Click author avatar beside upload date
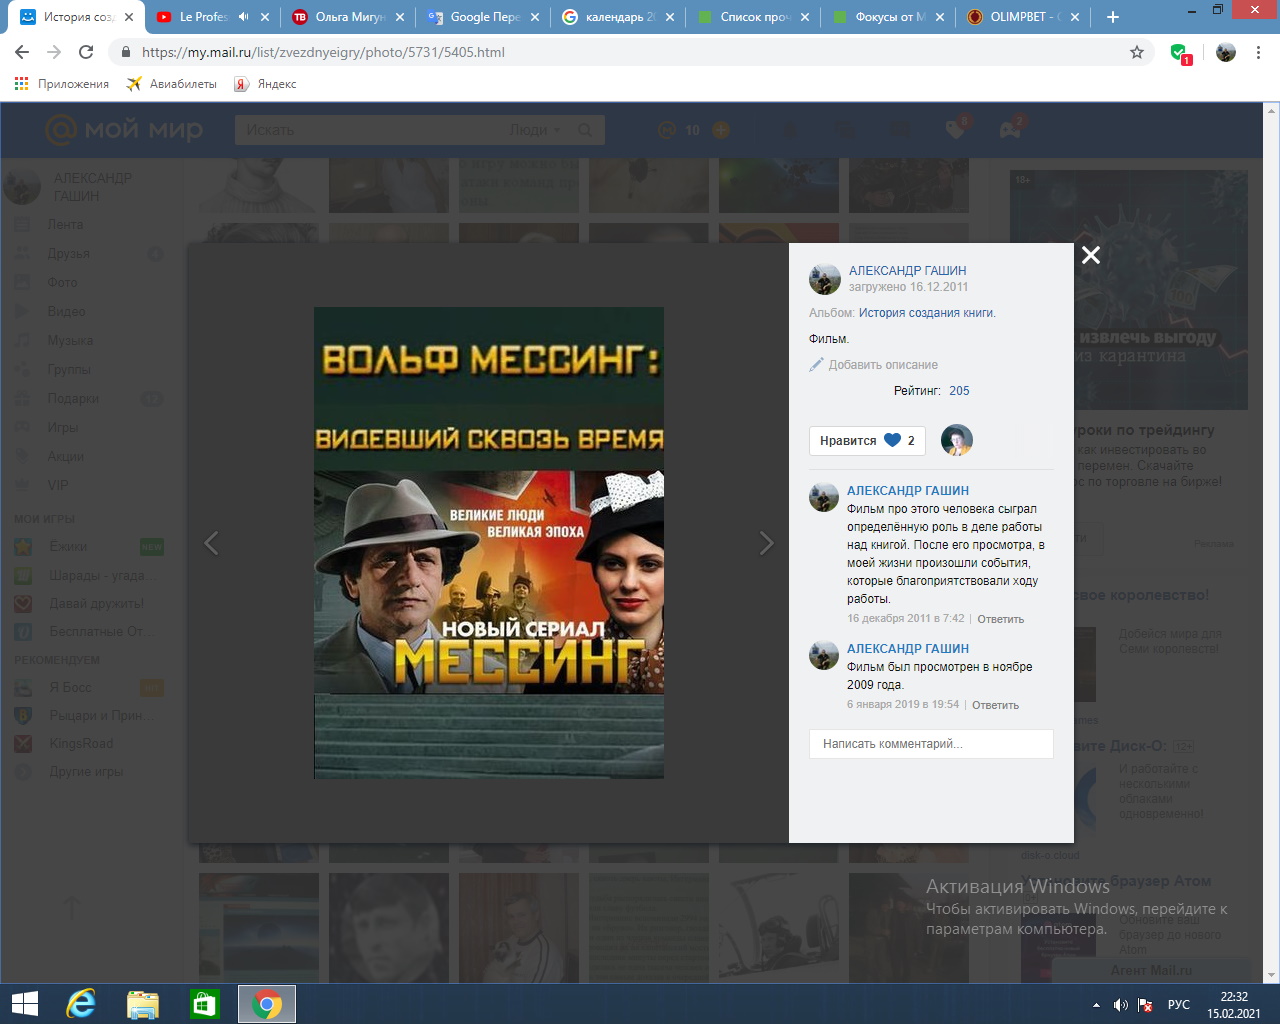The height and width of the screenshot is (1024, 1280). coord(825,279)
